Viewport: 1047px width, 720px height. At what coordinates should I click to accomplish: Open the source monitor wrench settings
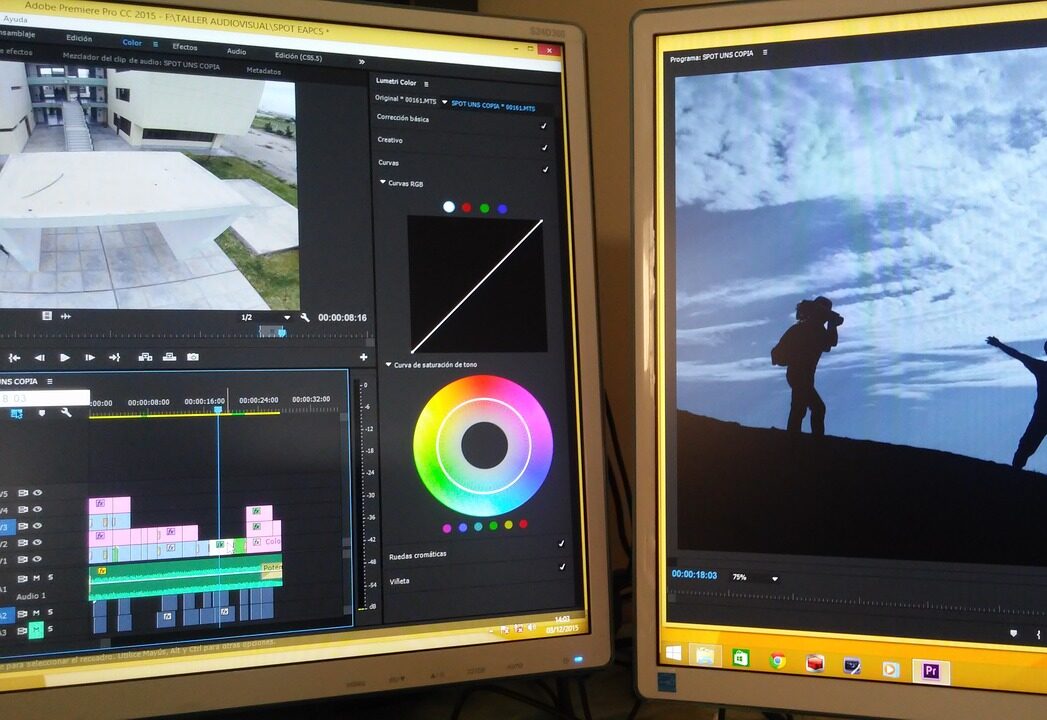click(x=304, y=317)
